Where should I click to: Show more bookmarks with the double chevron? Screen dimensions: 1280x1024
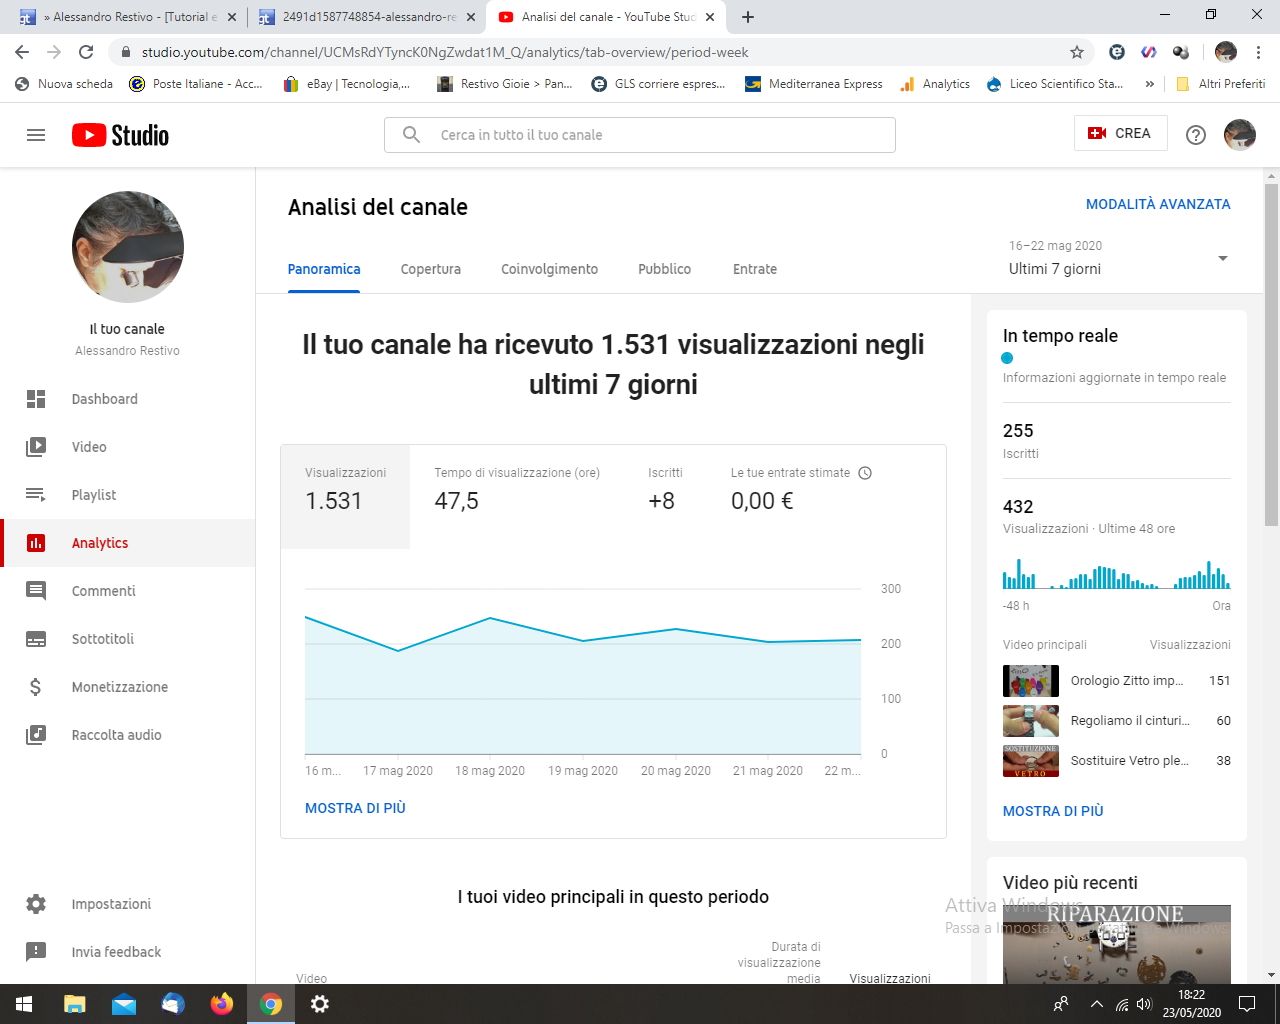1150,84
